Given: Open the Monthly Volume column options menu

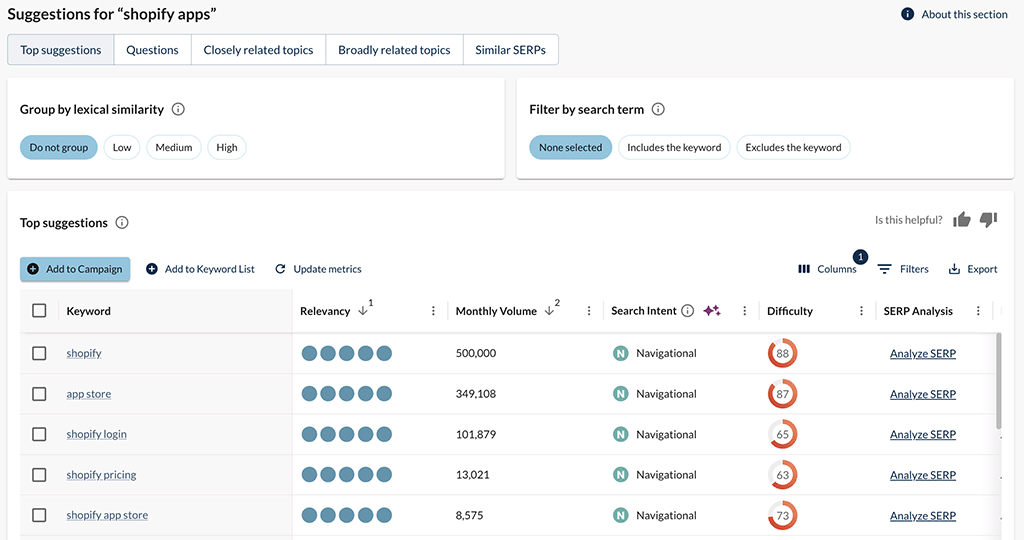Looking at the screenshot, I should [x=589, y=311].
